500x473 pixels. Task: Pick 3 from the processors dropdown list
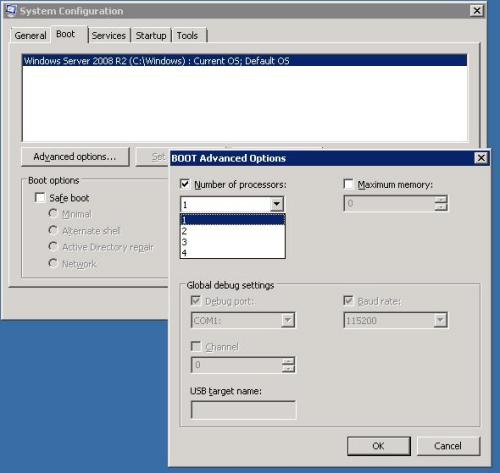(233, 242)
